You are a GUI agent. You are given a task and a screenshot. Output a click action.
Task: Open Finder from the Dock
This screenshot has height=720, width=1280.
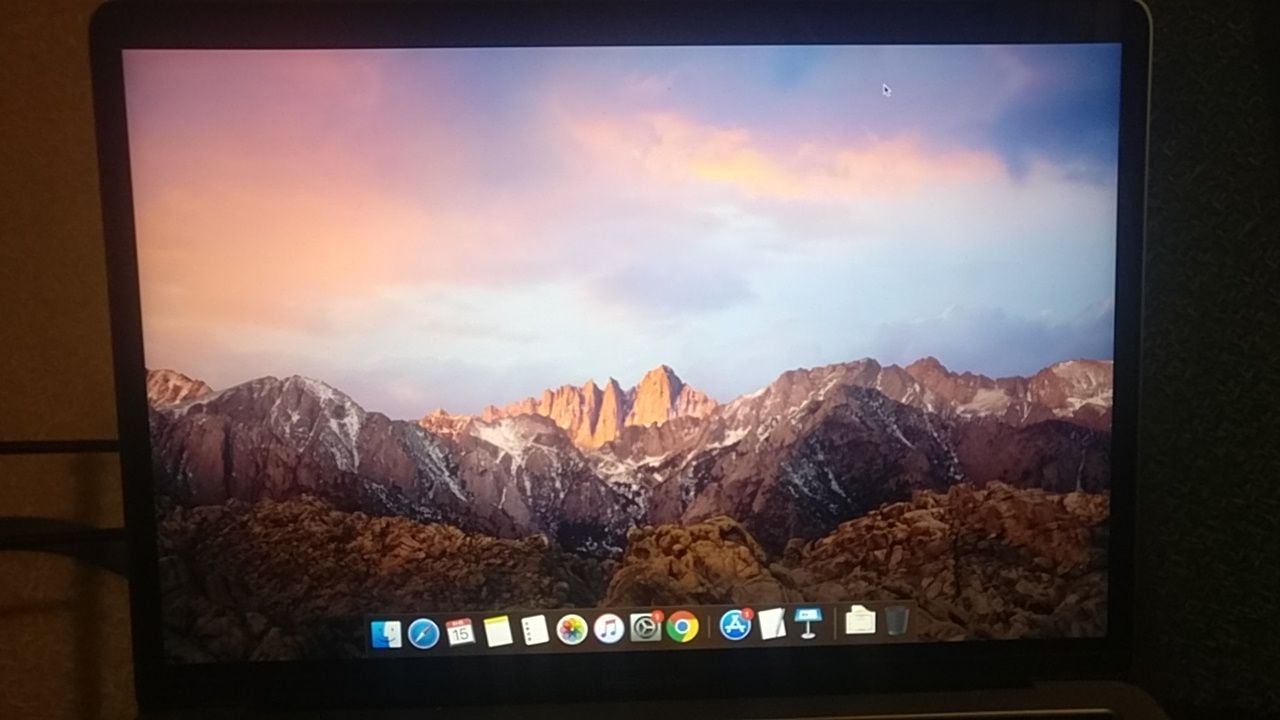[x=386, y=633]
